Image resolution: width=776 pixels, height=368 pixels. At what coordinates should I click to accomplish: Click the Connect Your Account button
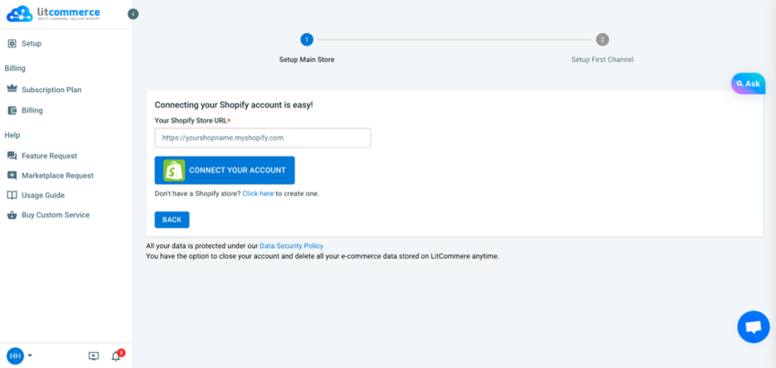click(x=225, y=170)
